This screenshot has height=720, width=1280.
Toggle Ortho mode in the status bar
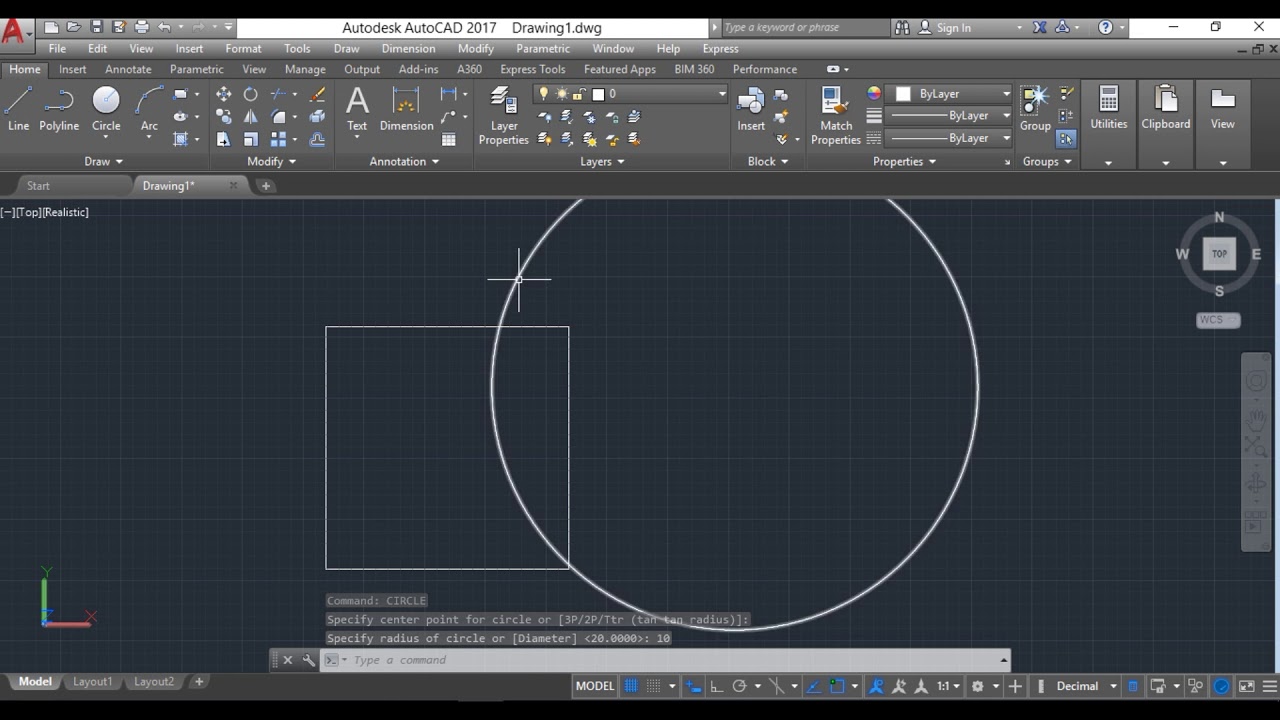point(716,686)
